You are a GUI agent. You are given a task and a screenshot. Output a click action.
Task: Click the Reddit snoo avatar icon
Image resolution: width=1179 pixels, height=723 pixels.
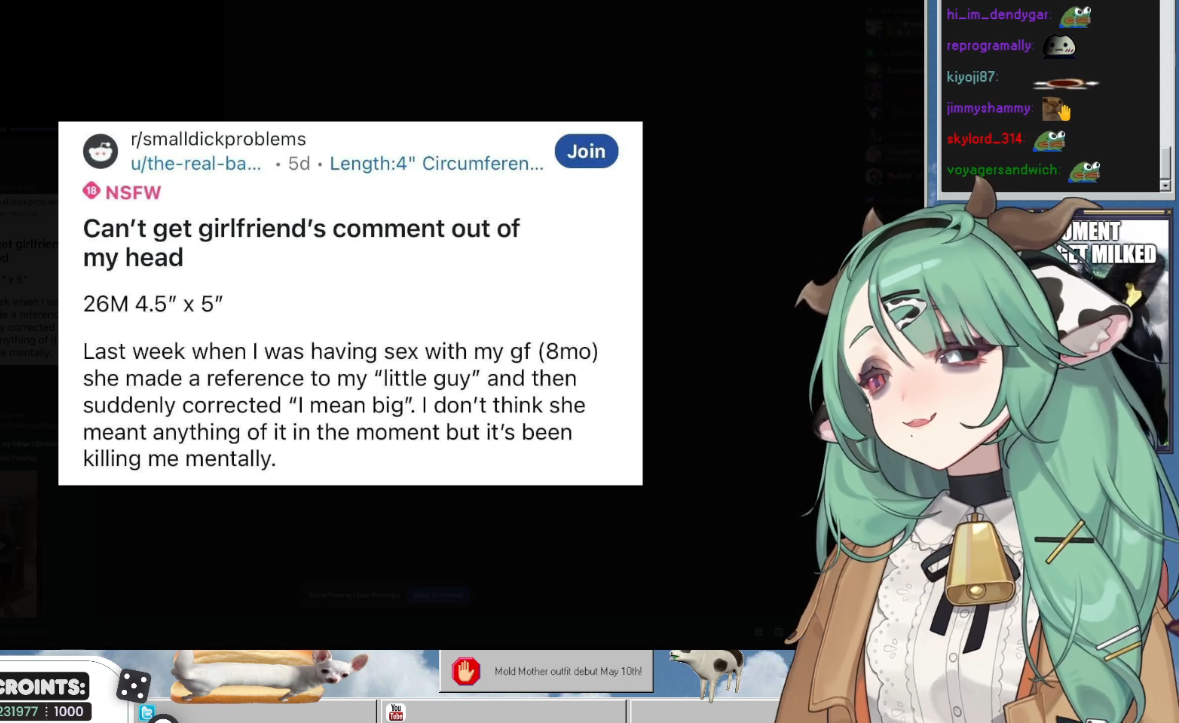tap(100, 151)
